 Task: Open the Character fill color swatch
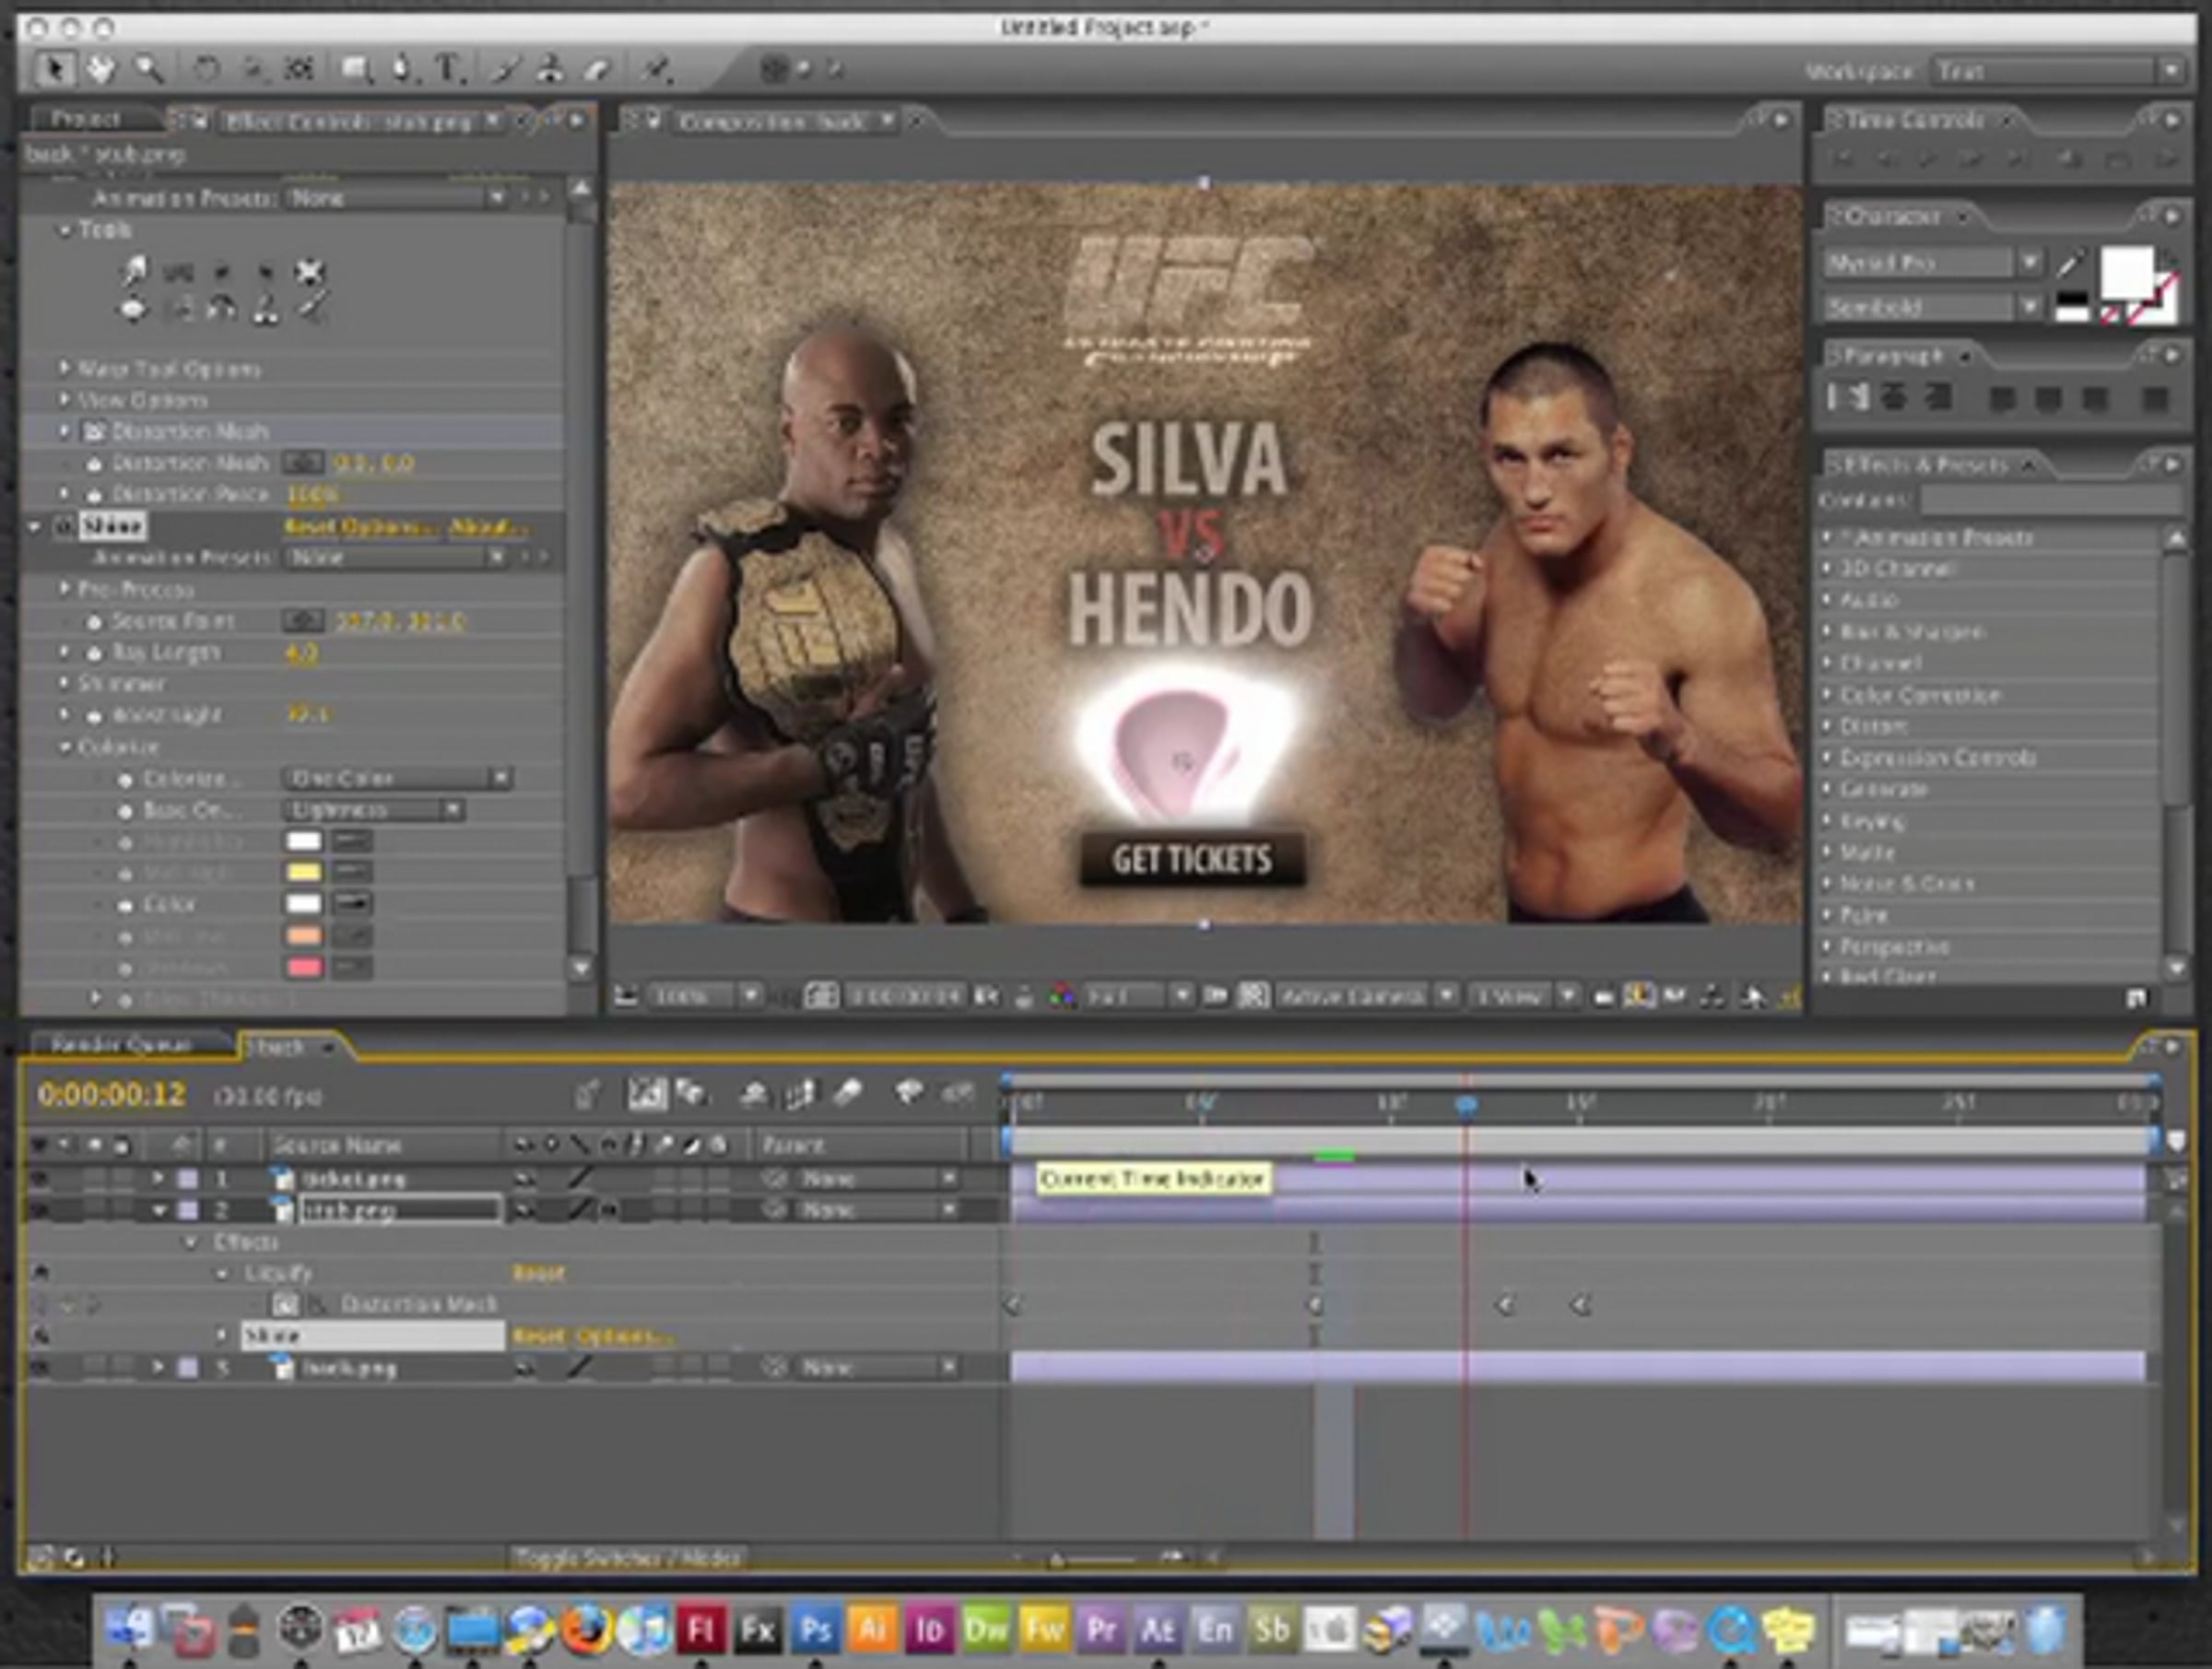(x=2127, y=273)
